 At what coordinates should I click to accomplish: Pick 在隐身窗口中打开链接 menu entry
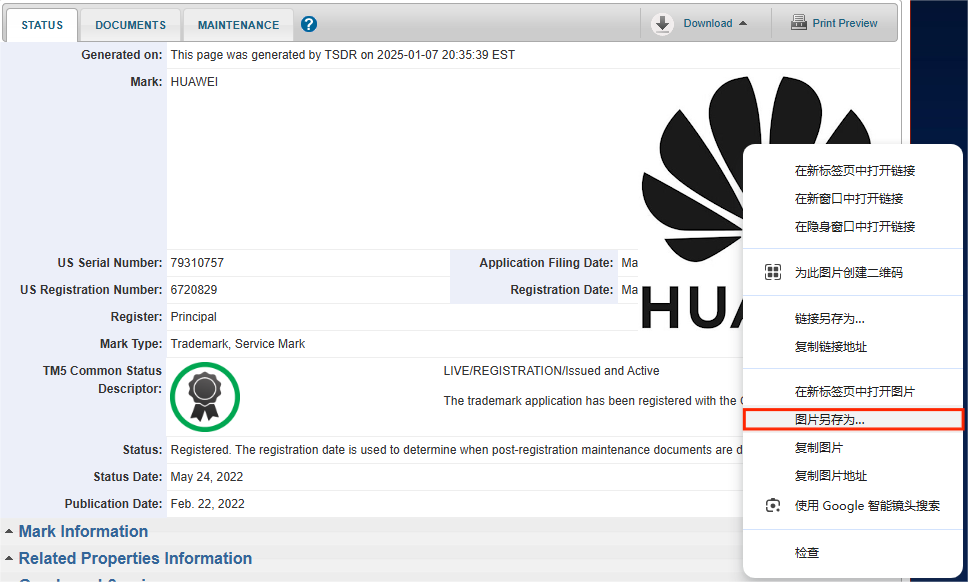[854, 227]
